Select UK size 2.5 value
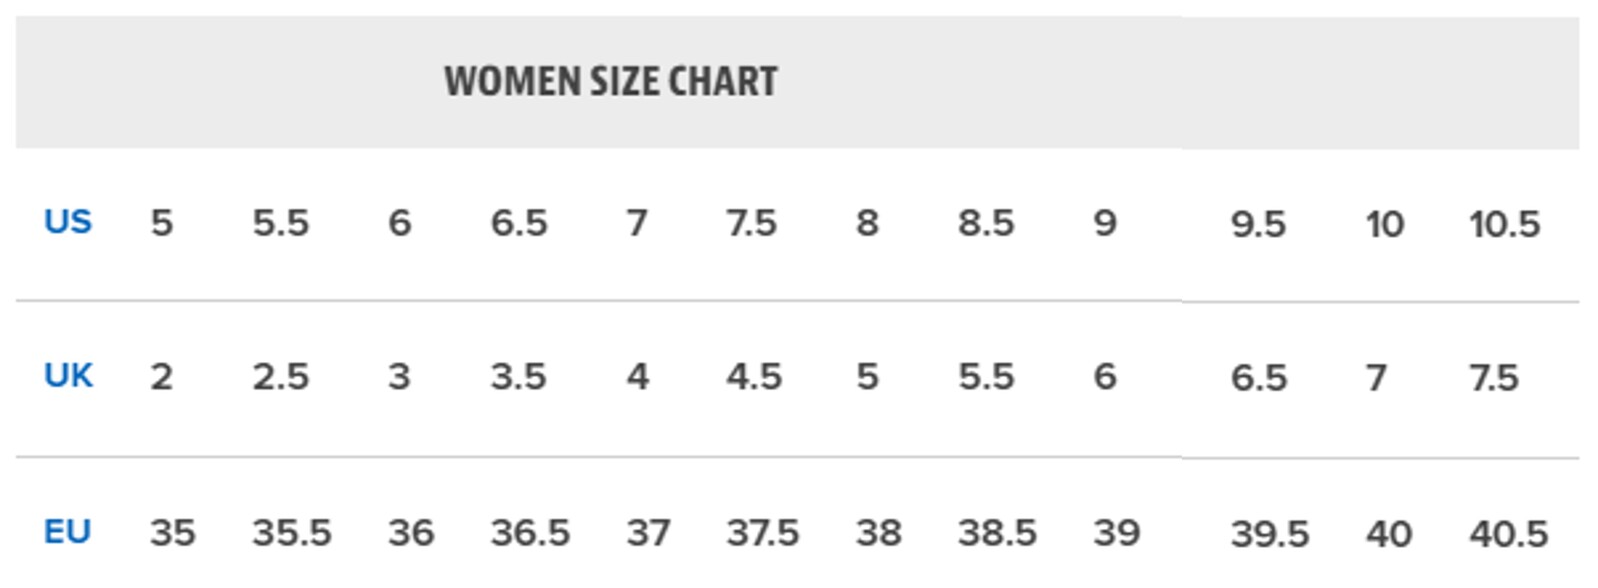1598x588 pixels. pyautogui.click(x=280, y=377)
